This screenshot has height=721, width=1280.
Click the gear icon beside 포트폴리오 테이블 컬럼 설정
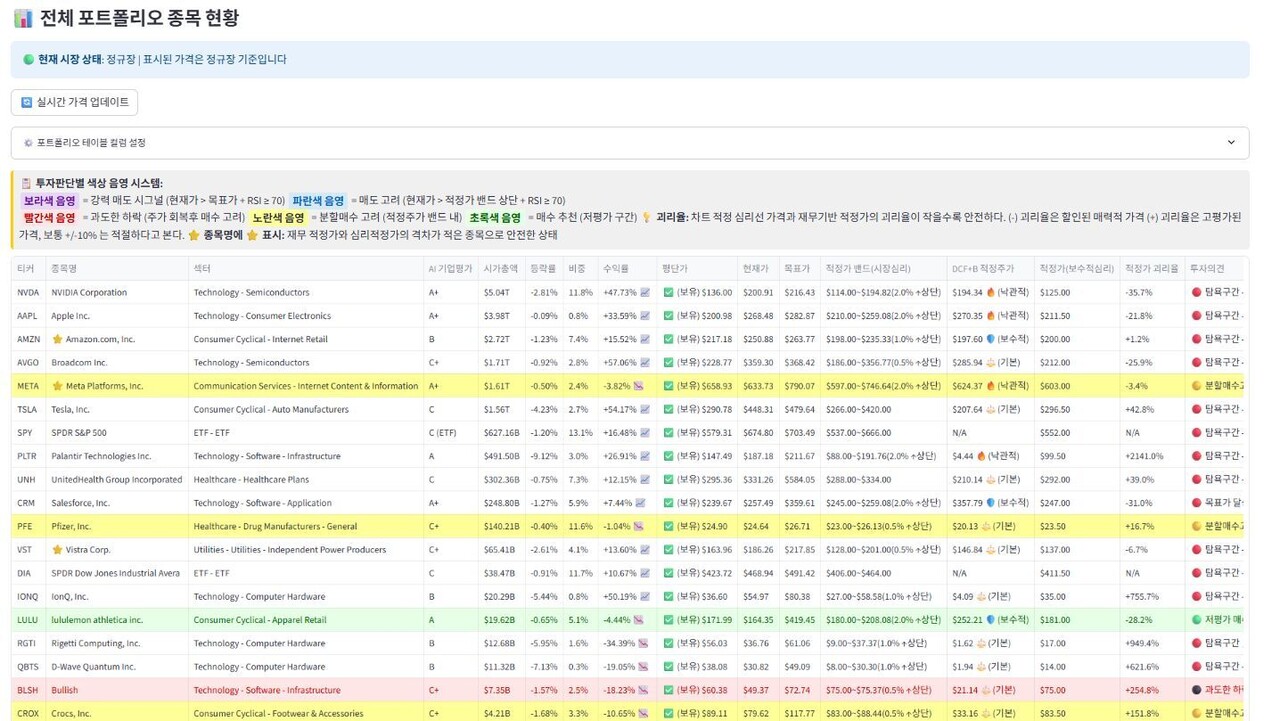coord(28,143)
